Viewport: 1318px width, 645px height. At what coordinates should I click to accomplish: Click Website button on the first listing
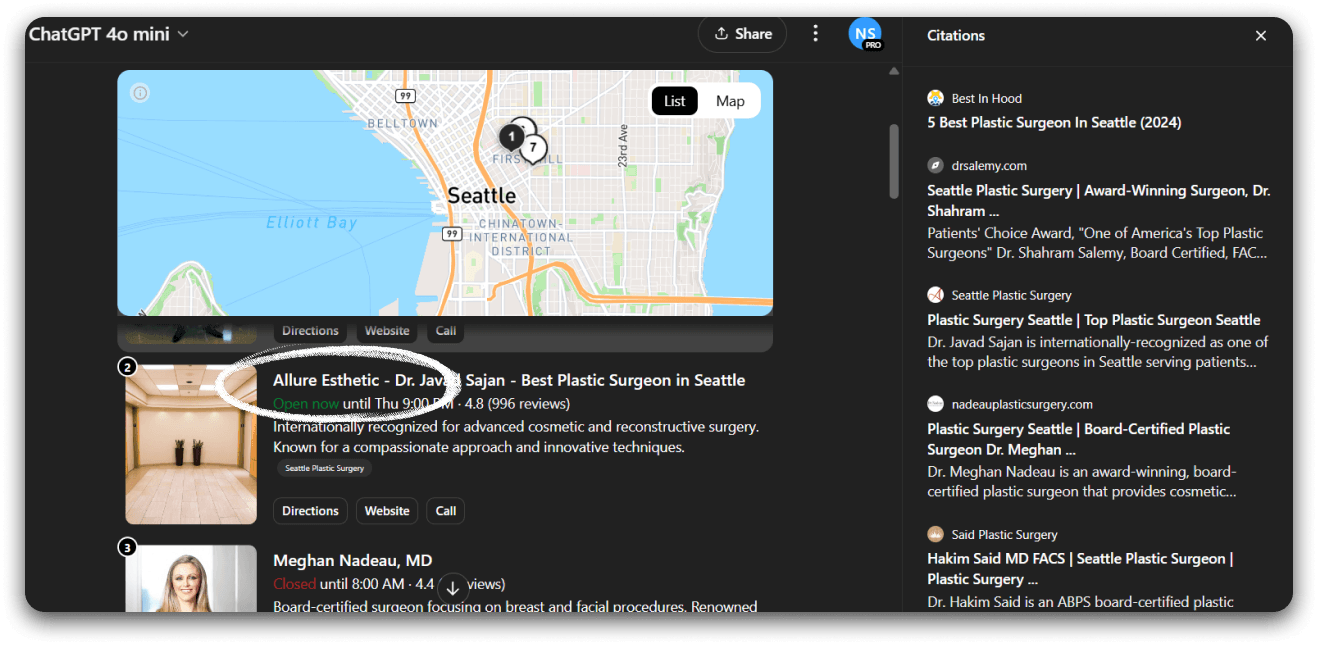point(387,331)
